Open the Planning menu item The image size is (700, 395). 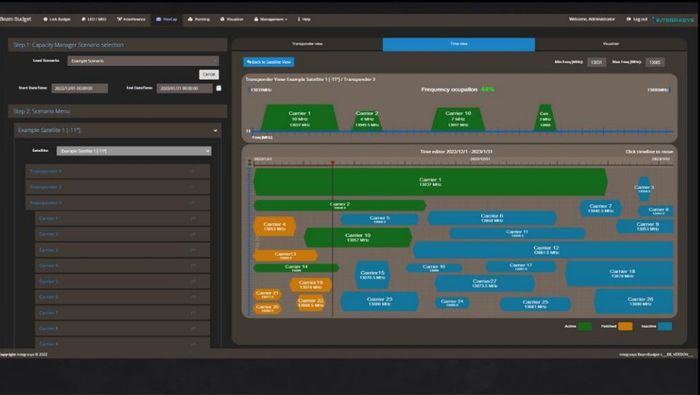(199, 19)
